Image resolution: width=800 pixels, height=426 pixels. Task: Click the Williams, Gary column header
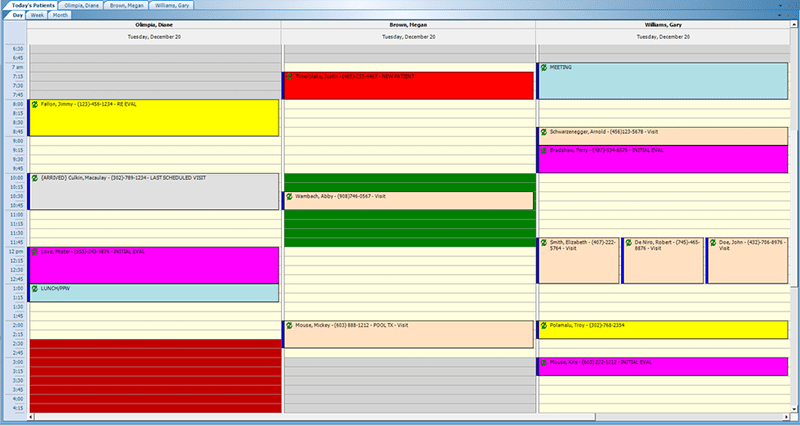(663, 25)
